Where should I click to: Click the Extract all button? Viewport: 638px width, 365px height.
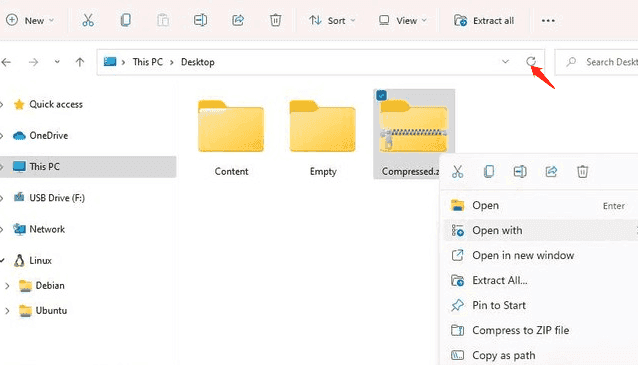(x=484, y=20)
